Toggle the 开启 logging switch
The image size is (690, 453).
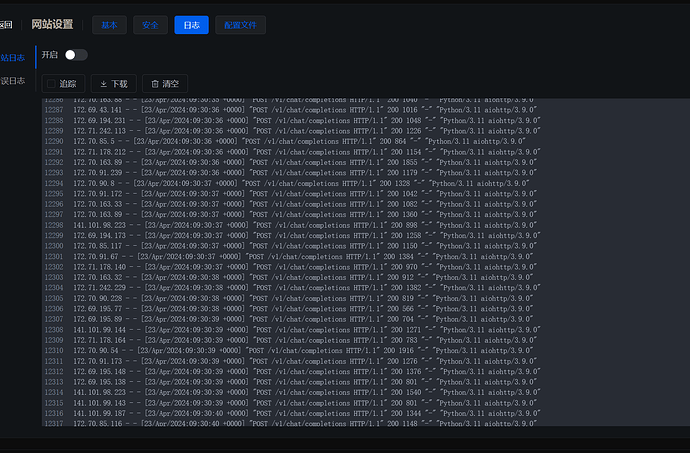point(76,55)
